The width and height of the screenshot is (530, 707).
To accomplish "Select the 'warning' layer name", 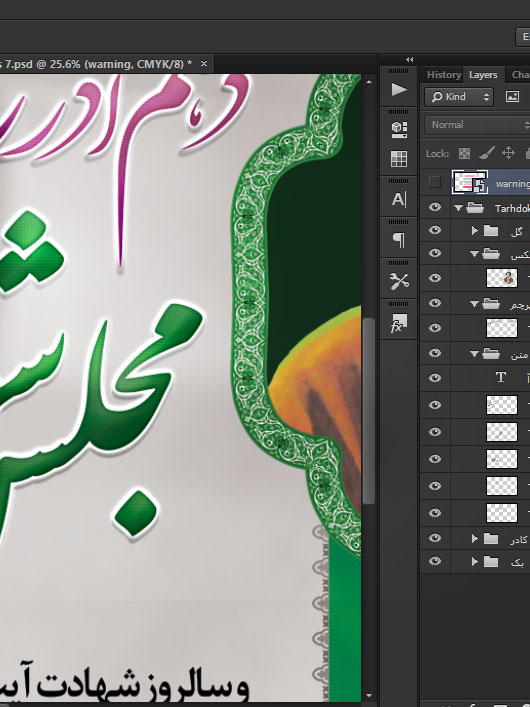I will (512, 184).
